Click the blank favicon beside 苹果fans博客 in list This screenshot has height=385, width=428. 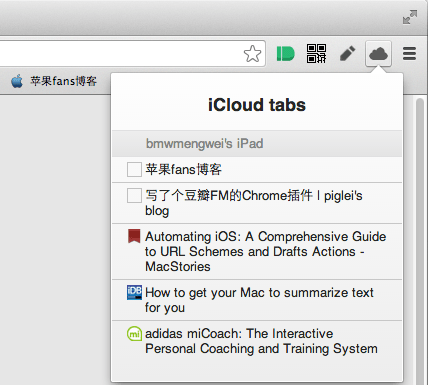click(x=134, y=169)
